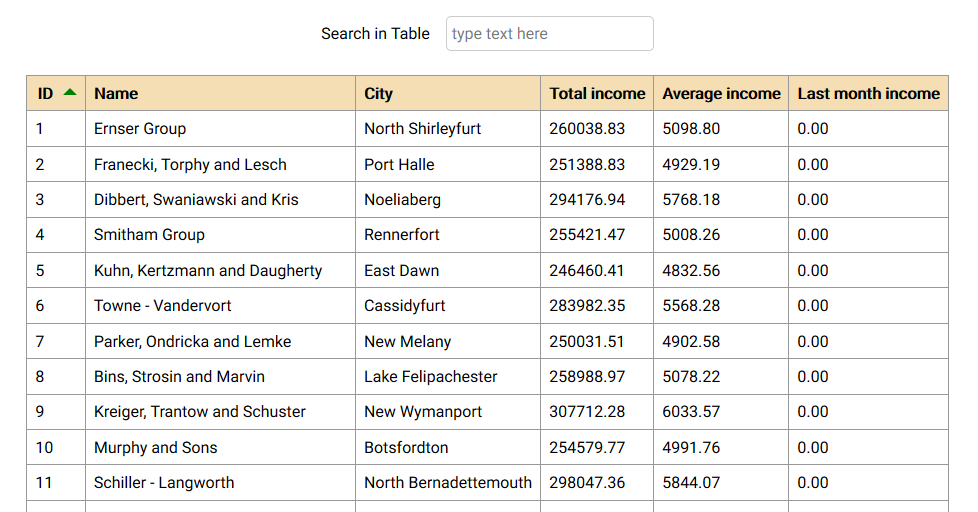Select Smitham Group row name
This screenshot has width=978, height=512.
[x=220, y=234]
